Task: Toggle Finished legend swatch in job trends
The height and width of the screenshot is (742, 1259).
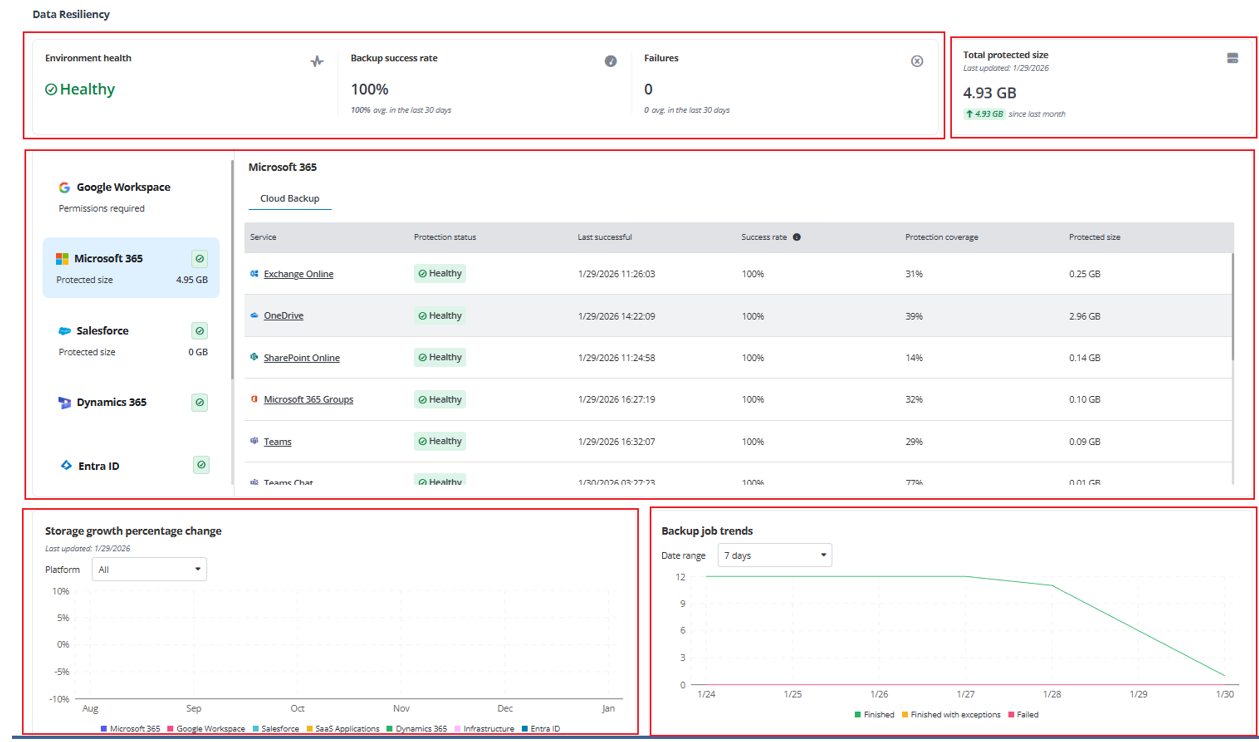Action: (x=857, y=715)
